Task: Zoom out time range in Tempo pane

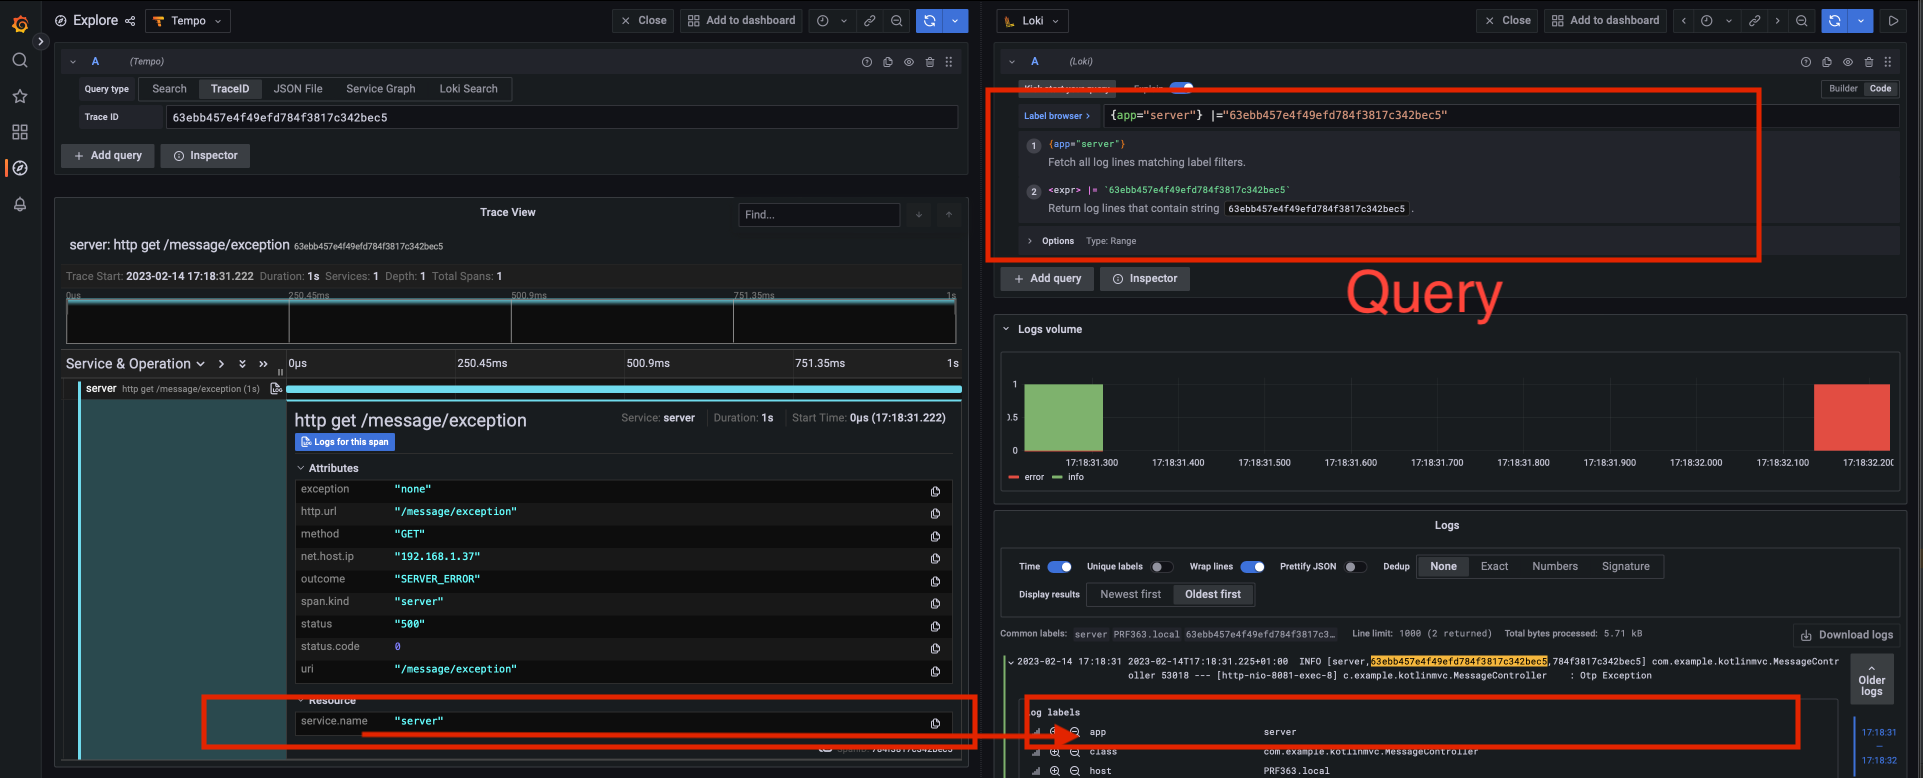Action: pos(897,20)
